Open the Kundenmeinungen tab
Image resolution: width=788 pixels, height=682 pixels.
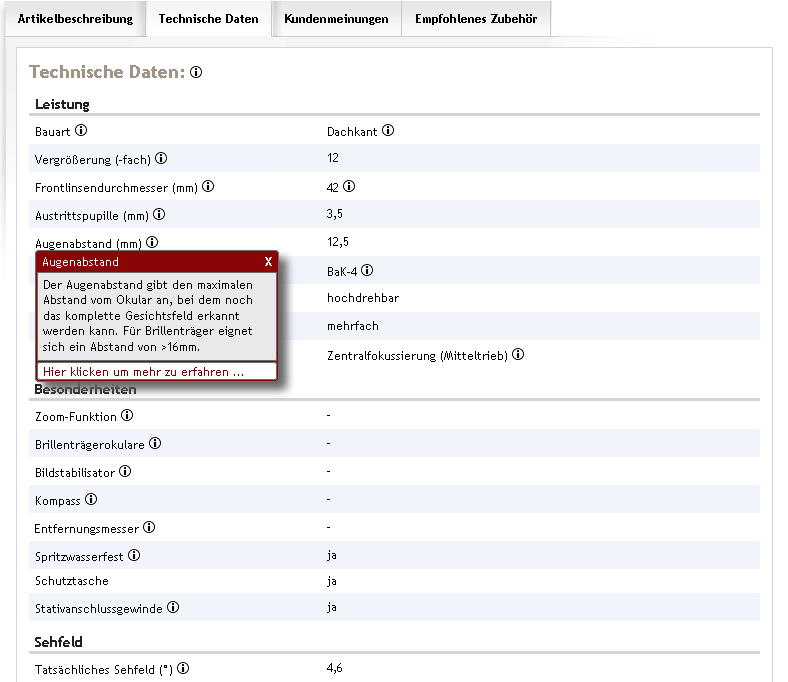pyautogui.click(x=336, y=19)
